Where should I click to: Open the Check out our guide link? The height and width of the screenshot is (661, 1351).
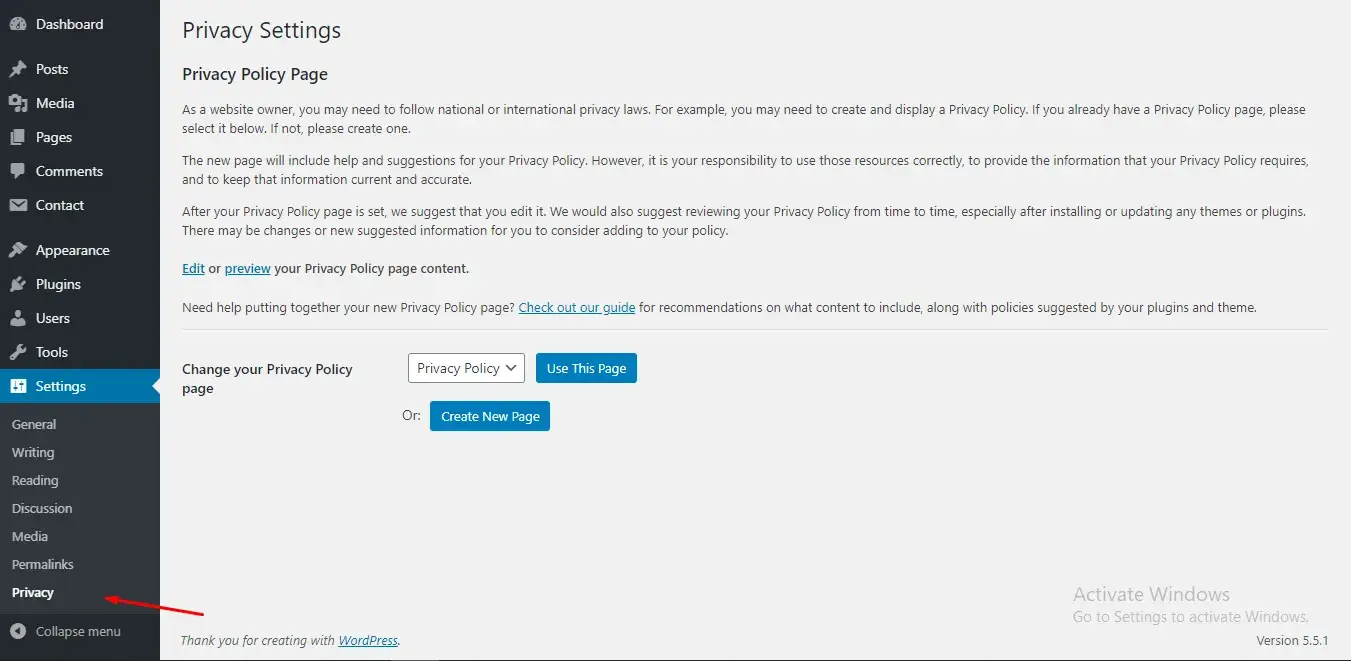(x=577, y=307)
